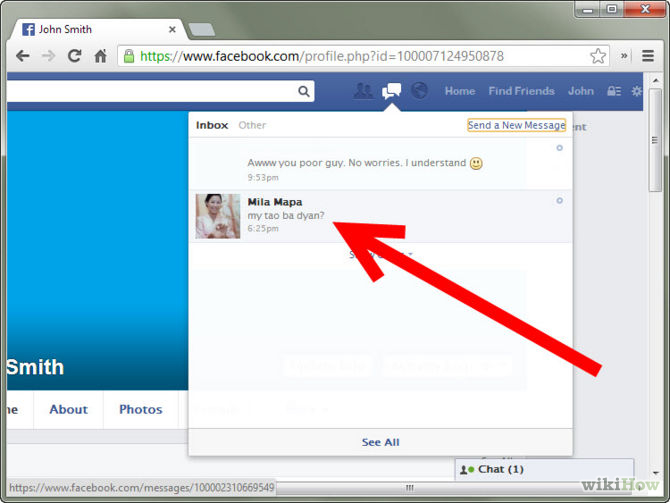Viewport: 670px width, 503px height.
Task: Open privacy shortcuts lock icon
Action: [615, 91]
